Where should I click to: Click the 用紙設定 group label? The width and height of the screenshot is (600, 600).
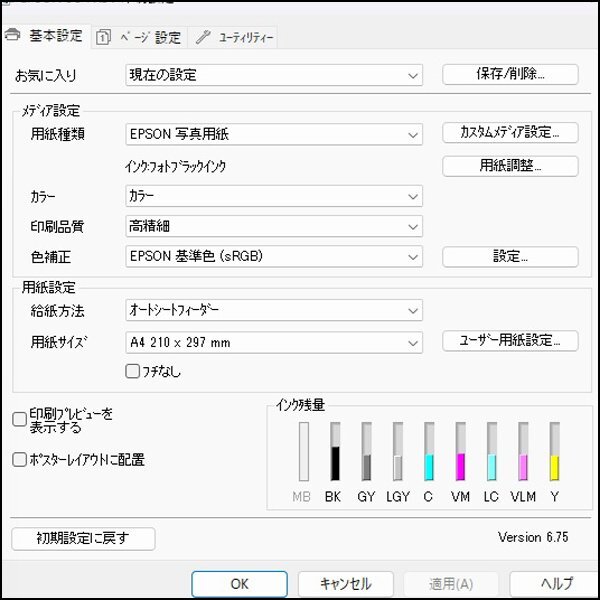tap(49, 287)
